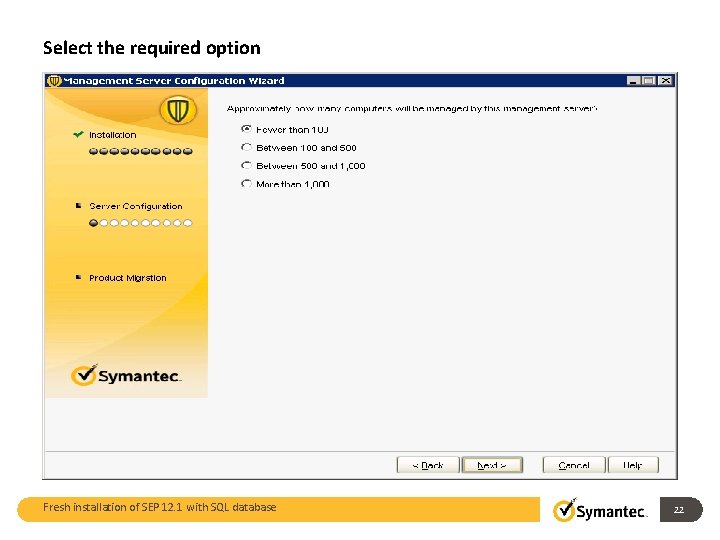The image size is (720, 540).
Task: Maximize the wizard window
Action: pos(648,81)
